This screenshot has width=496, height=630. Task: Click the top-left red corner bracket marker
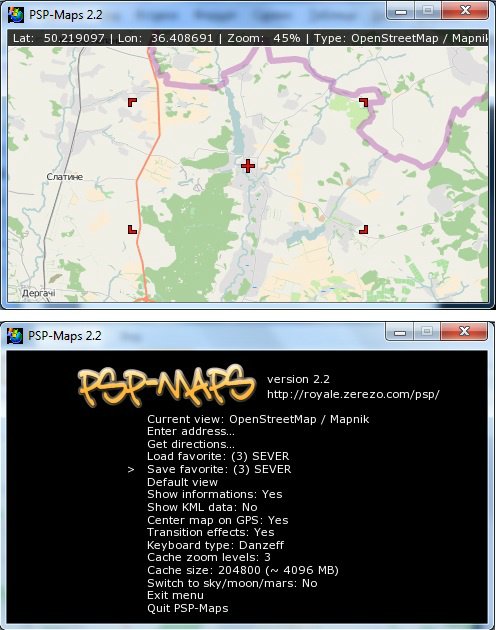[x=132, y=102]
